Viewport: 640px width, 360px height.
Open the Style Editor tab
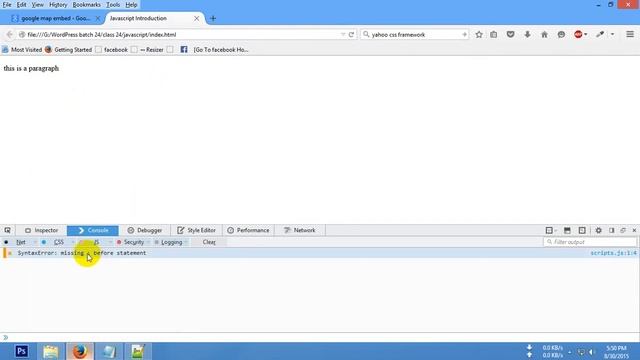pyautogui.click(x=196, y=230)
